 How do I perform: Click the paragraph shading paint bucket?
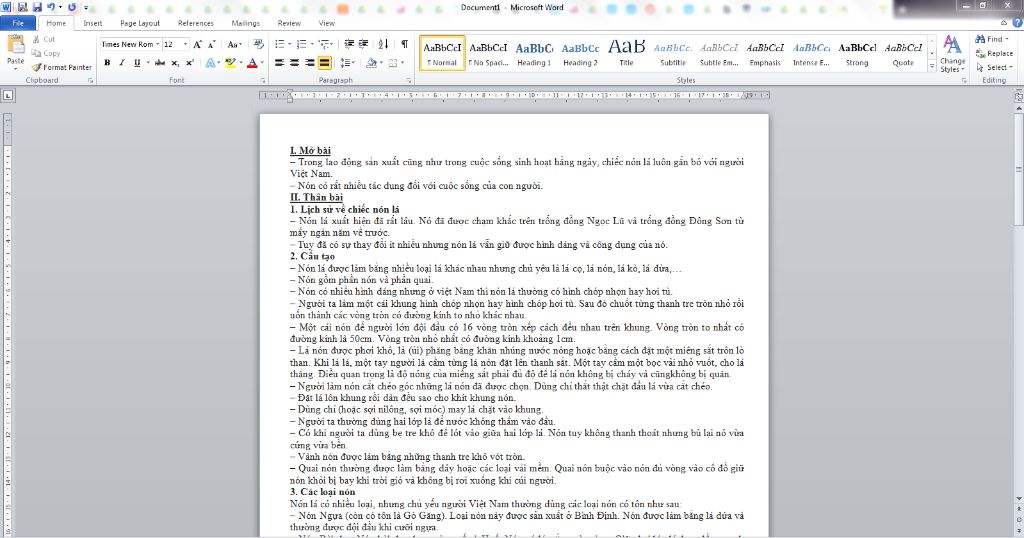370,63
